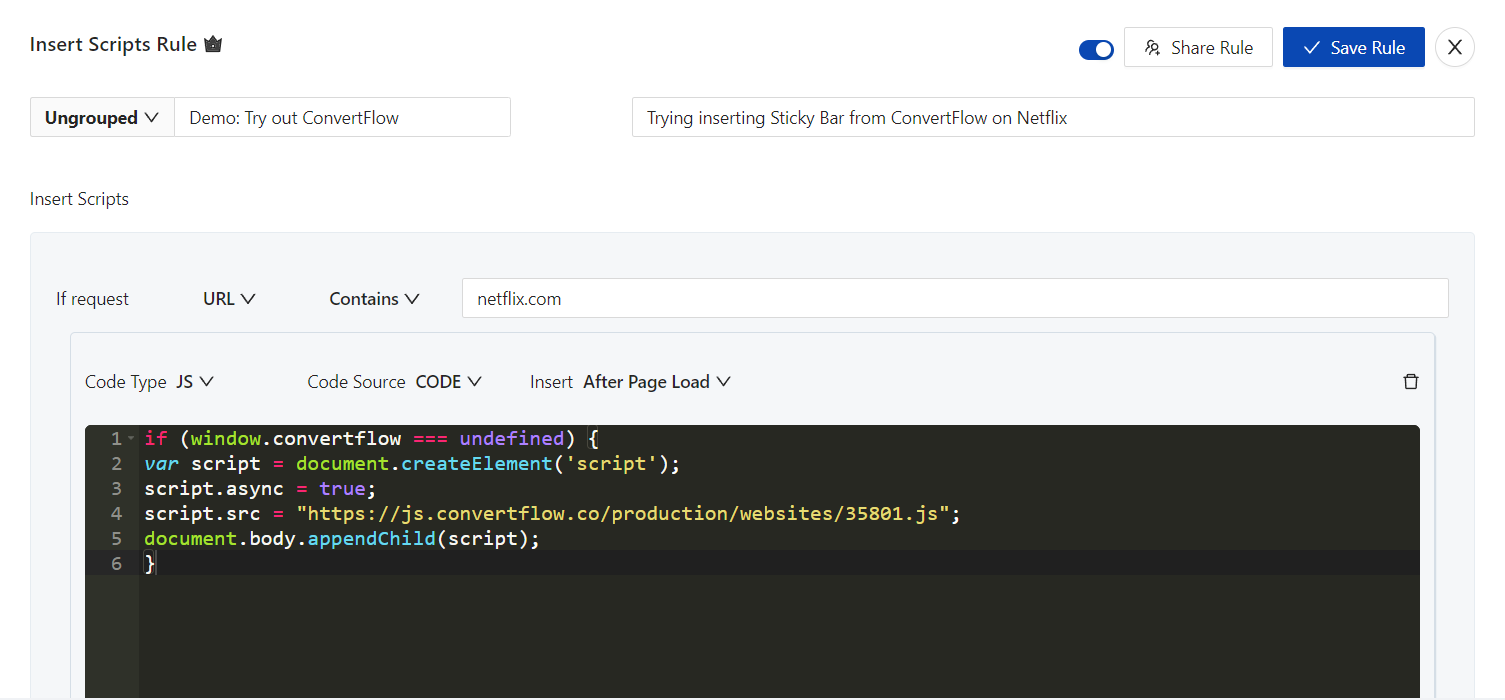Click the netflix.com URL input field
The image size is (1505, 700).
coord(955,298)
